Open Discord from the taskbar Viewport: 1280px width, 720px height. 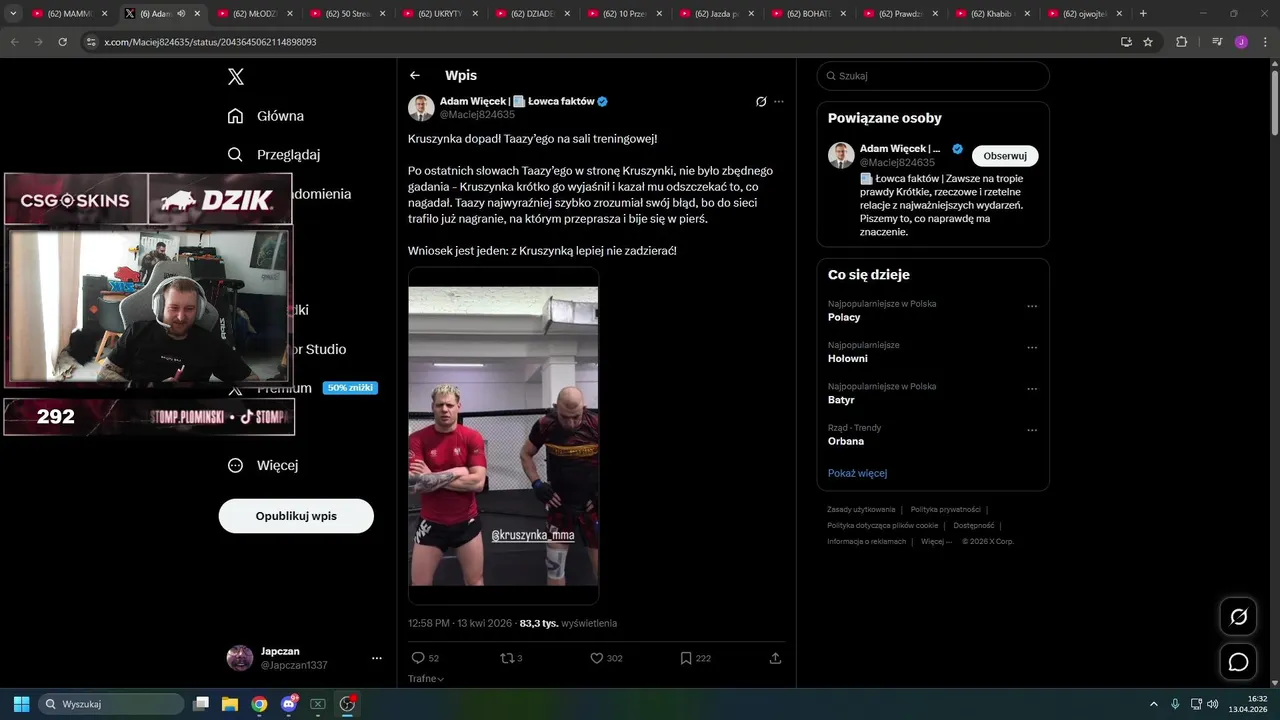tap(289, 704)
